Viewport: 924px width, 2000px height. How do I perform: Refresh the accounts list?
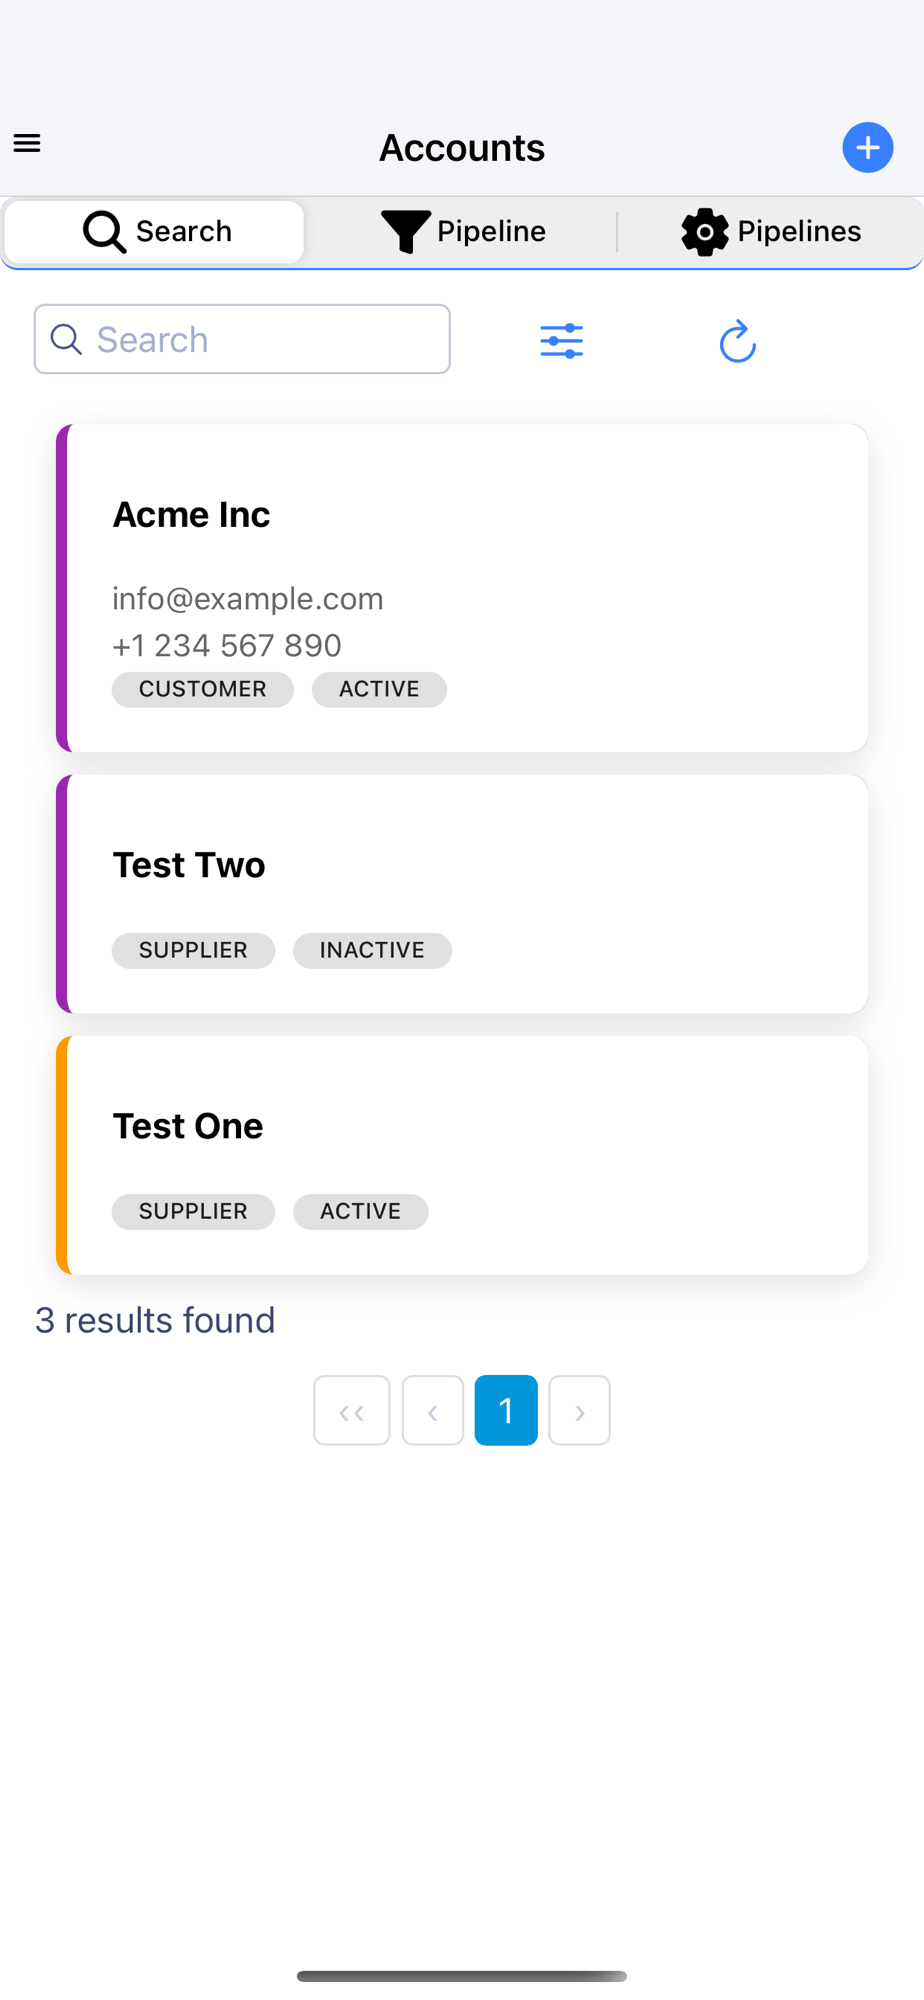pos(737,341)
